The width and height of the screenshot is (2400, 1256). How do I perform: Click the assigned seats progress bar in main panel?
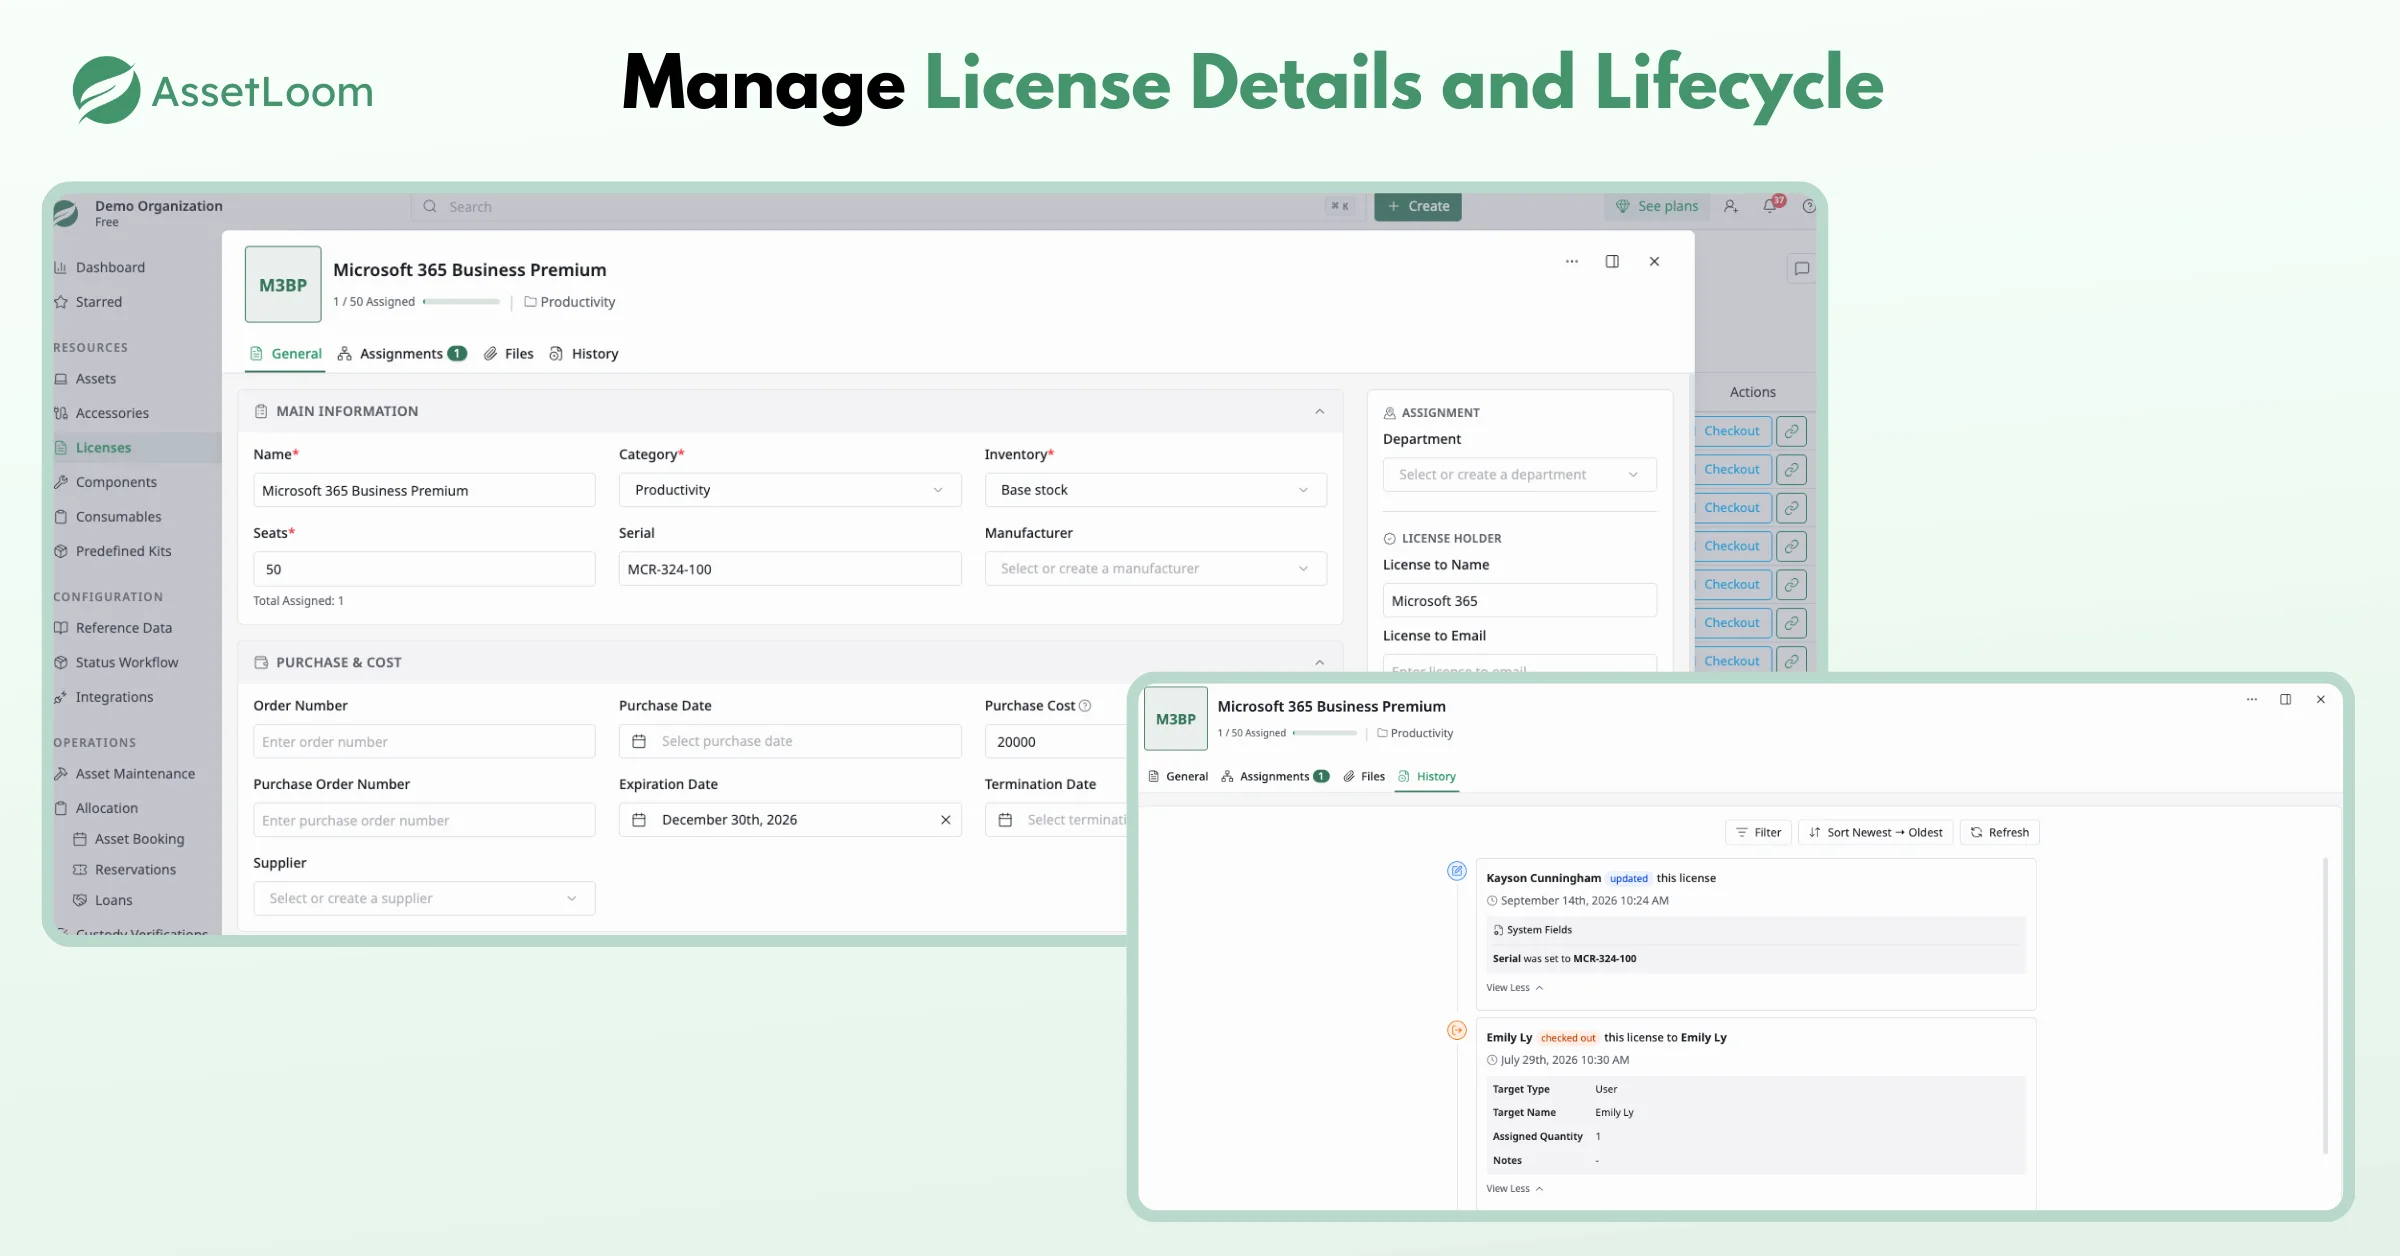(x=461, y=301)
